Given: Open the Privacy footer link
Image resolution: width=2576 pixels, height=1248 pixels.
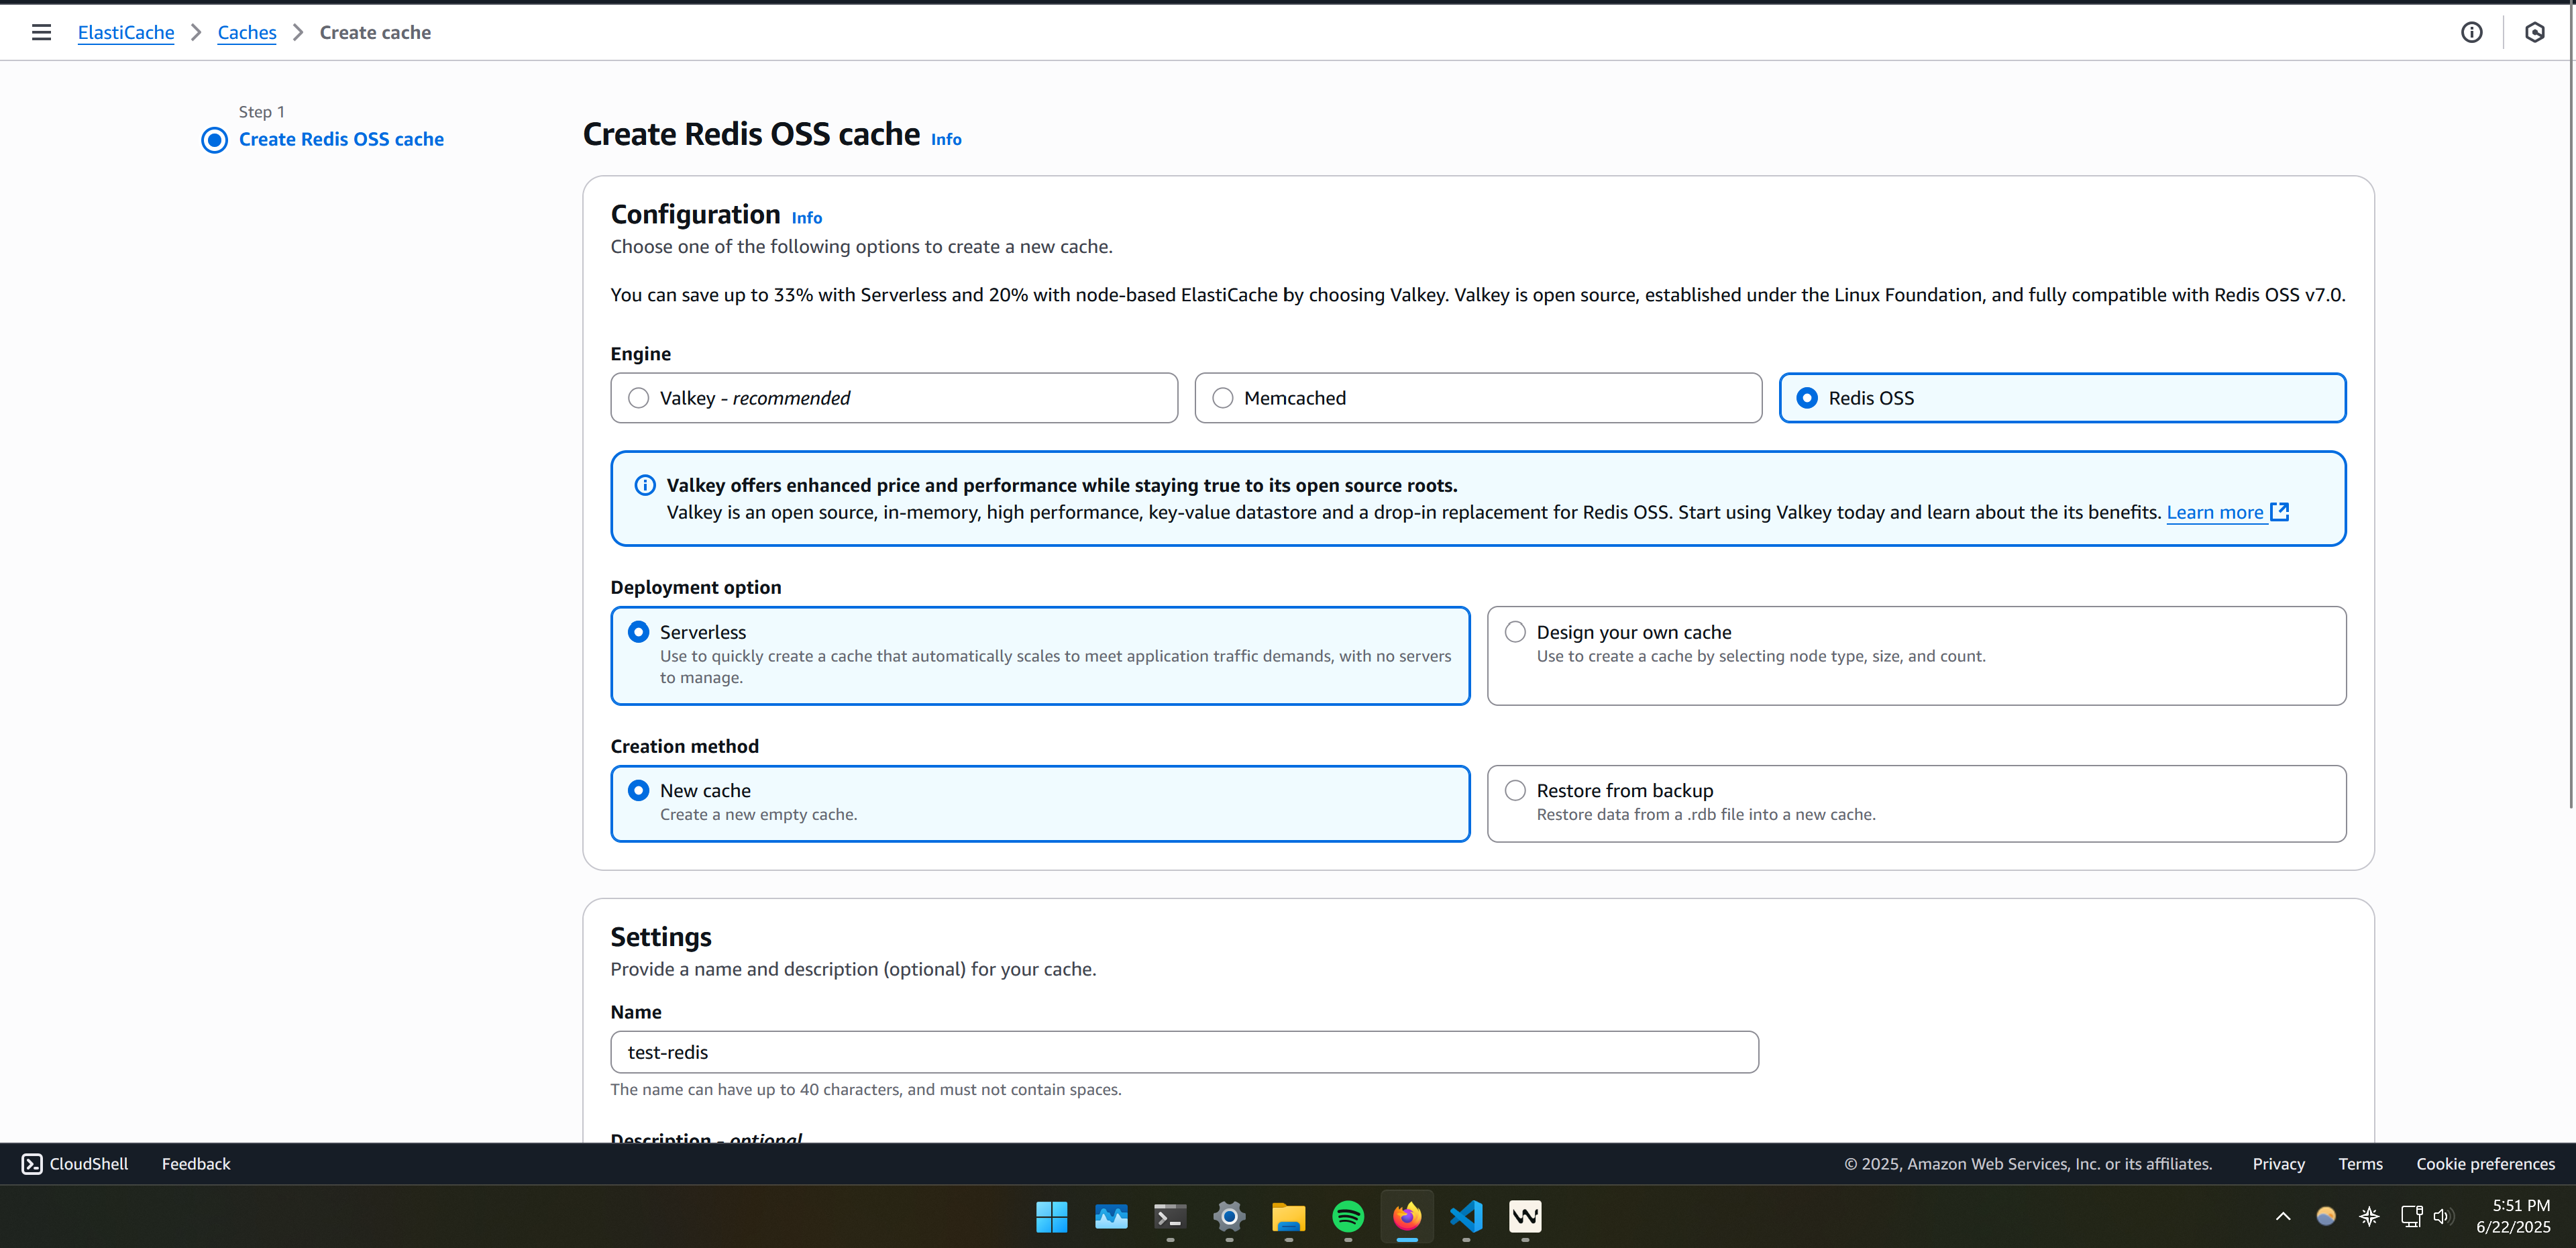Looking at the screenshot, I should coord(2278,1163).
